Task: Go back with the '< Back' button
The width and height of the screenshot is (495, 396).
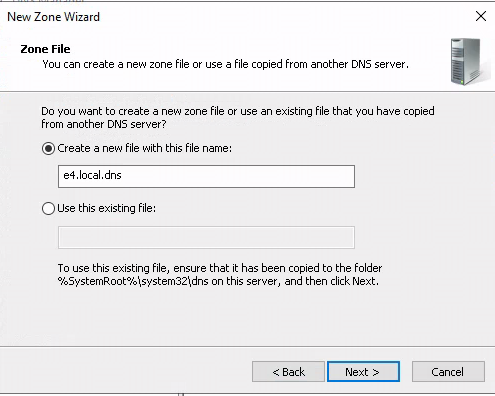Action: [288, 372]
